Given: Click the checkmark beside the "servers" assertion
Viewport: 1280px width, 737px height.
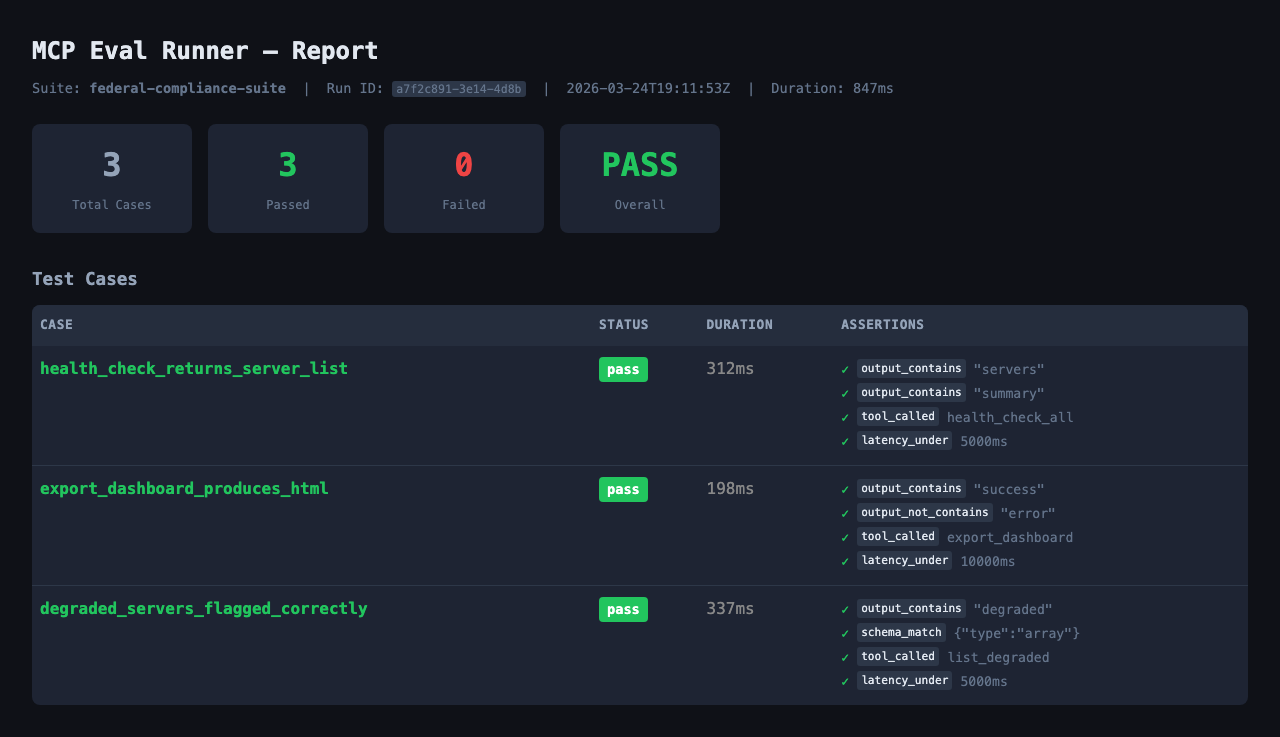Looking at the screenshot, I should (x=844, y=368).
